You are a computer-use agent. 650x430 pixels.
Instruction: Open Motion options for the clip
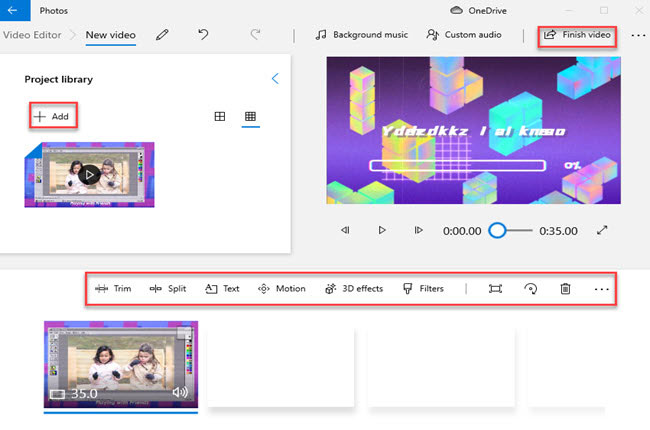coord(282,289)
